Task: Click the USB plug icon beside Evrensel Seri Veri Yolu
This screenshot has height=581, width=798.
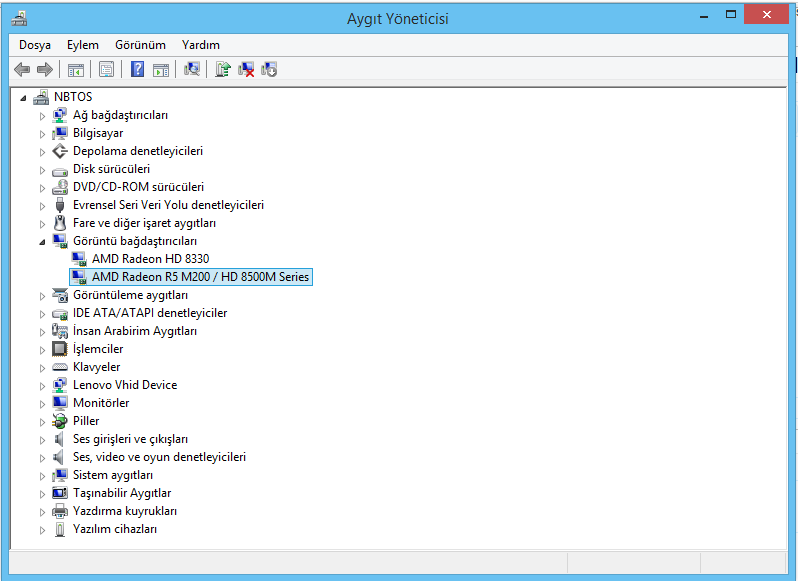Action: pyautogui.click(x=60, y=205)
